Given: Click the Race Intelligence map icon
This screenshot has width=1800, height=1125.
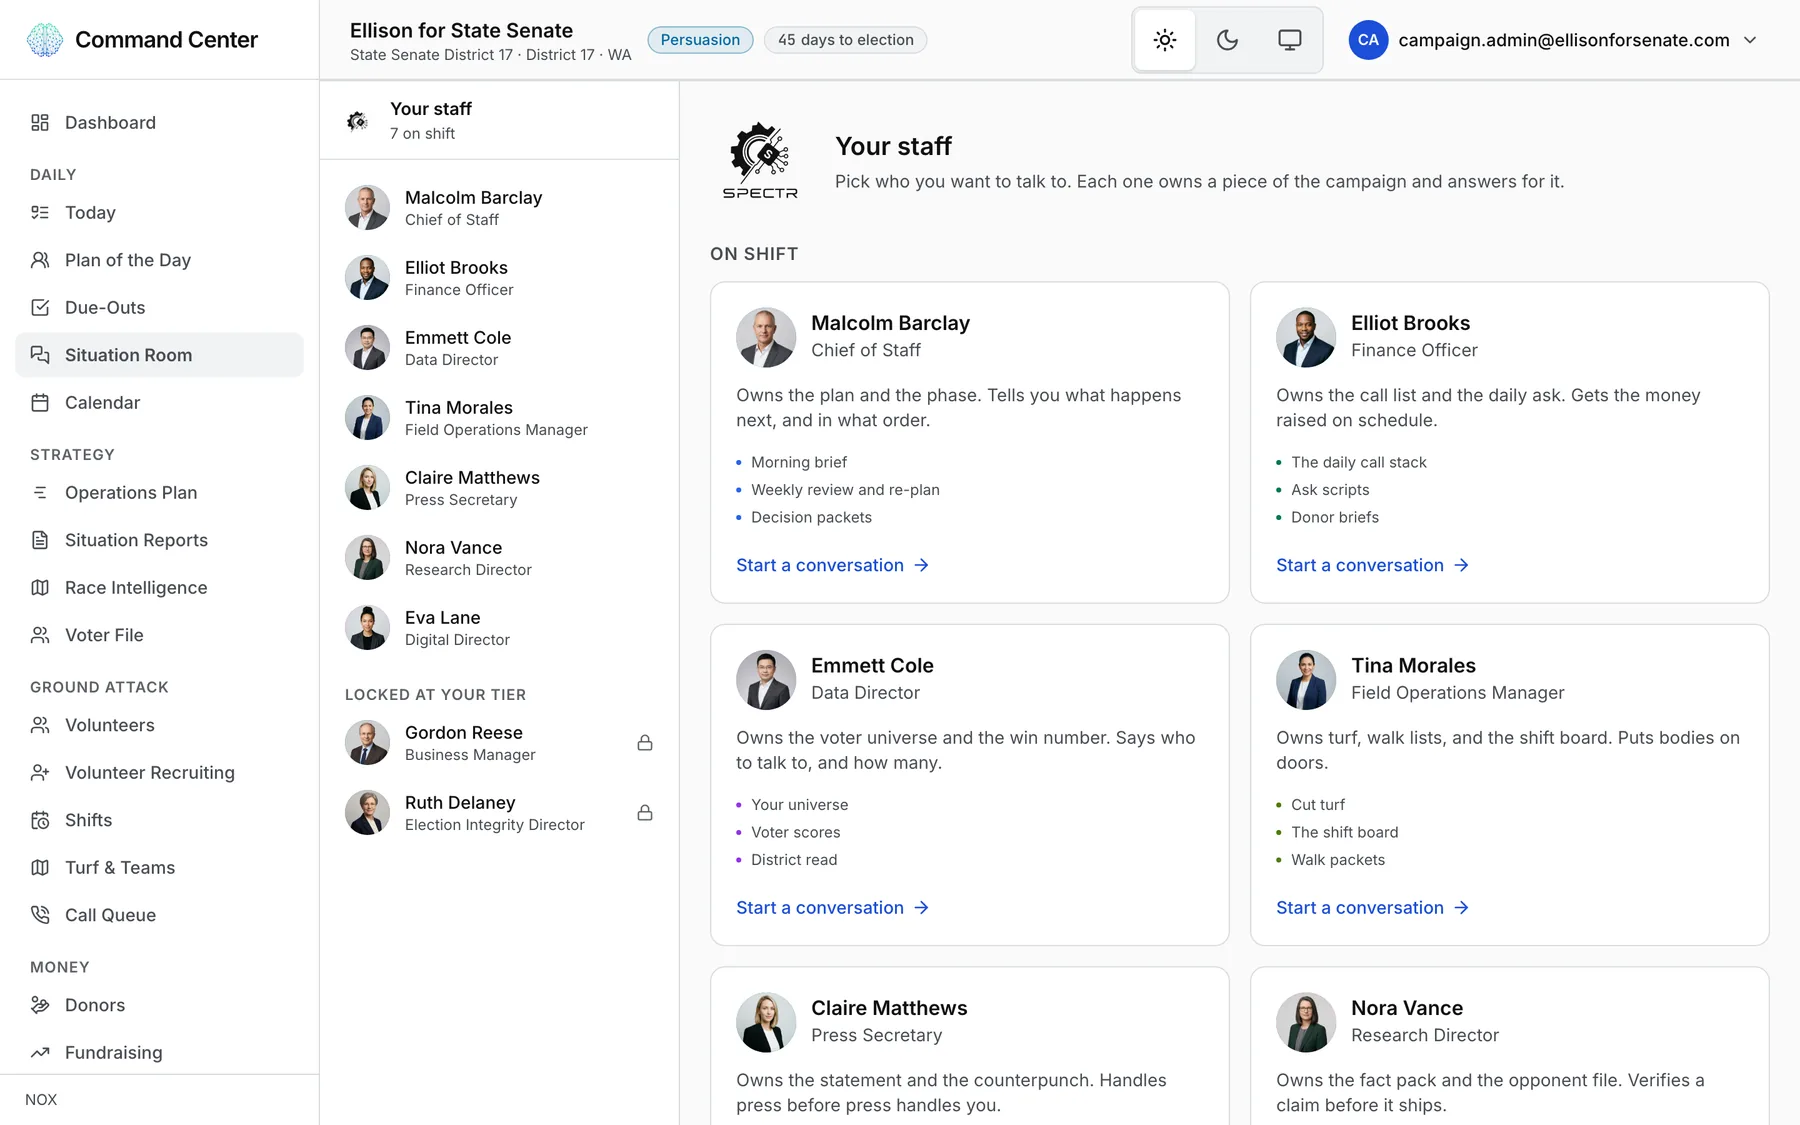Looking at the screenshot, I should [40, 588].
